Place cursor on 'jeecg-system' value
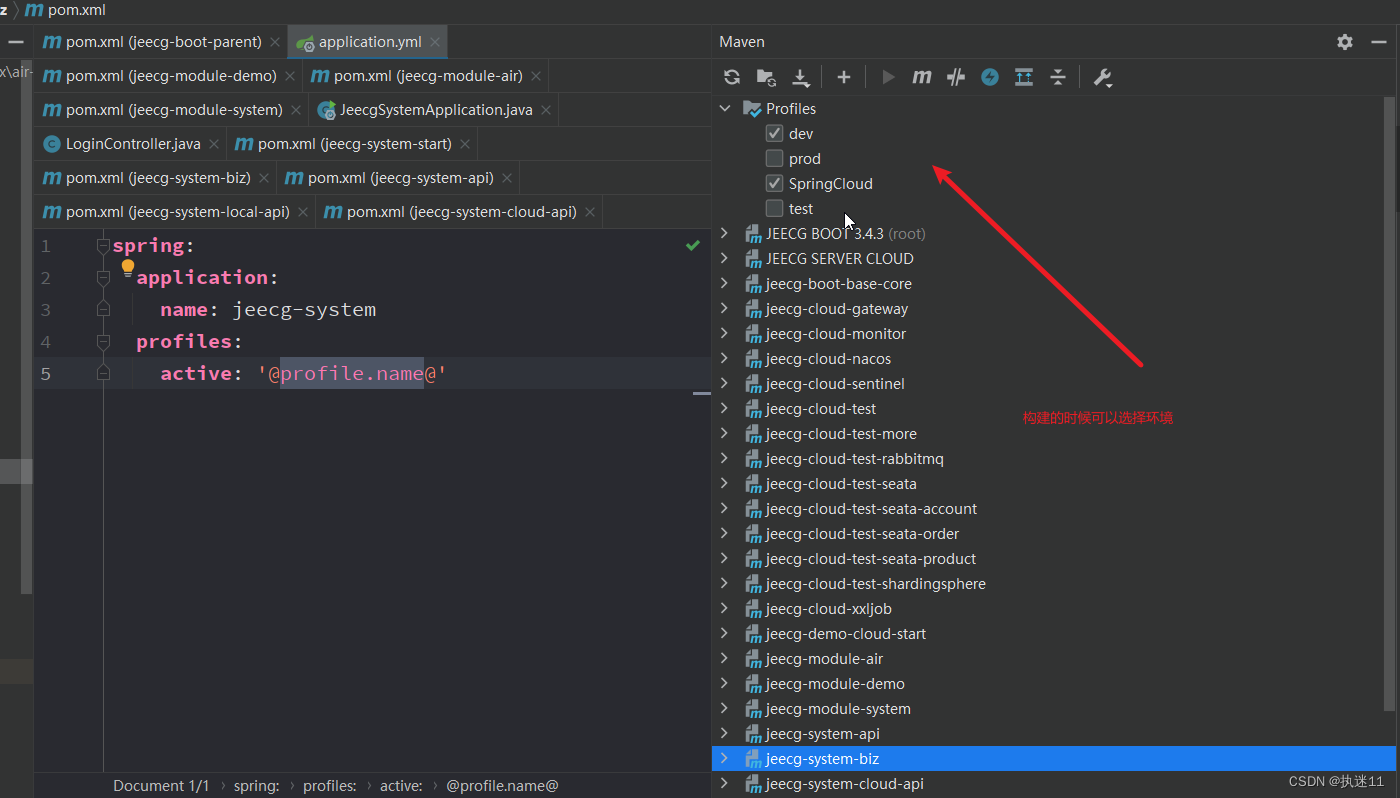This screenshot has width=1400, height=798. (x=304, y=310)
